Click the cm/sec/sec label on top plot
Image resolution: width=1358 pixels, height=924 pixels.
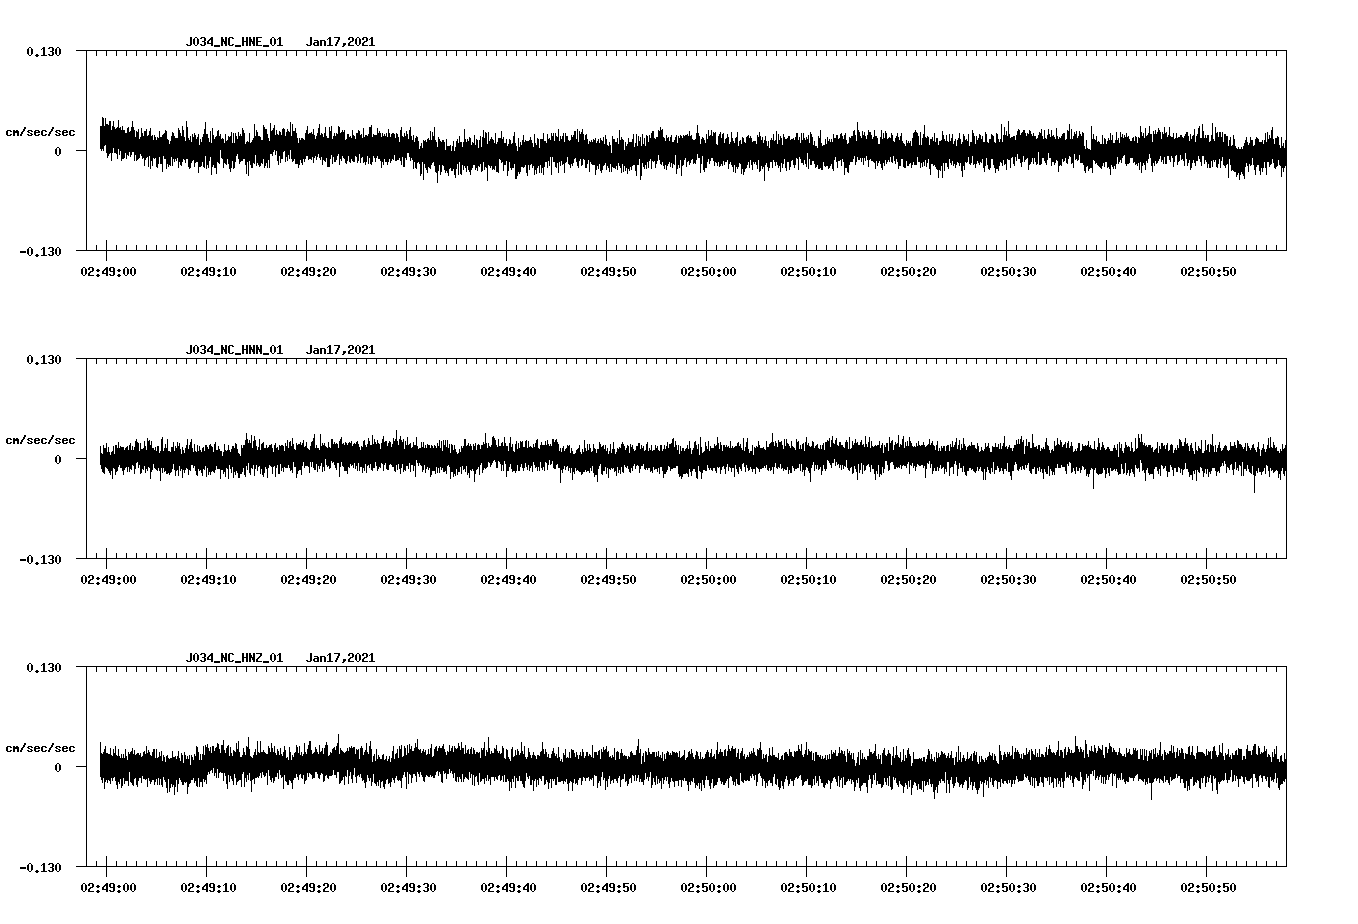[41, 131]
